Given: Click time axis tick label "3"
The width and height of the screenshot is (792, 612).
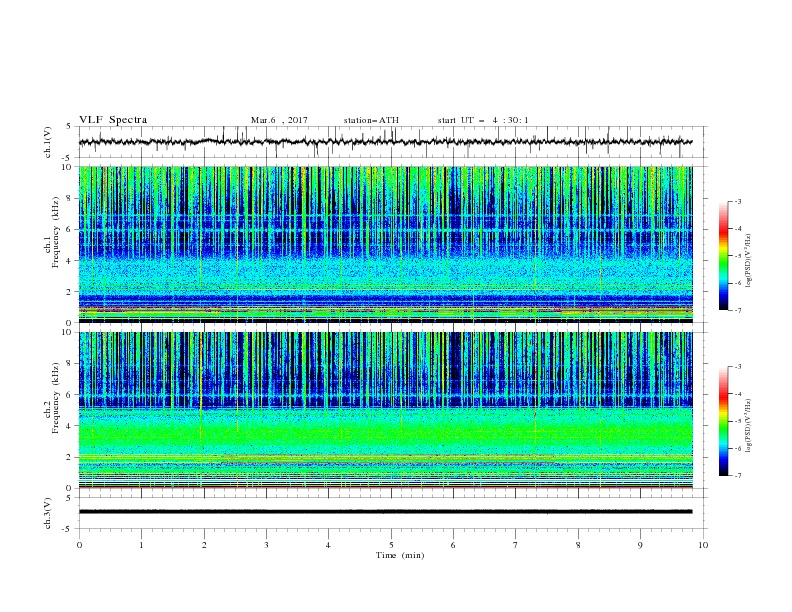Looking at the screenshot, I should click(x=266, y=545).
